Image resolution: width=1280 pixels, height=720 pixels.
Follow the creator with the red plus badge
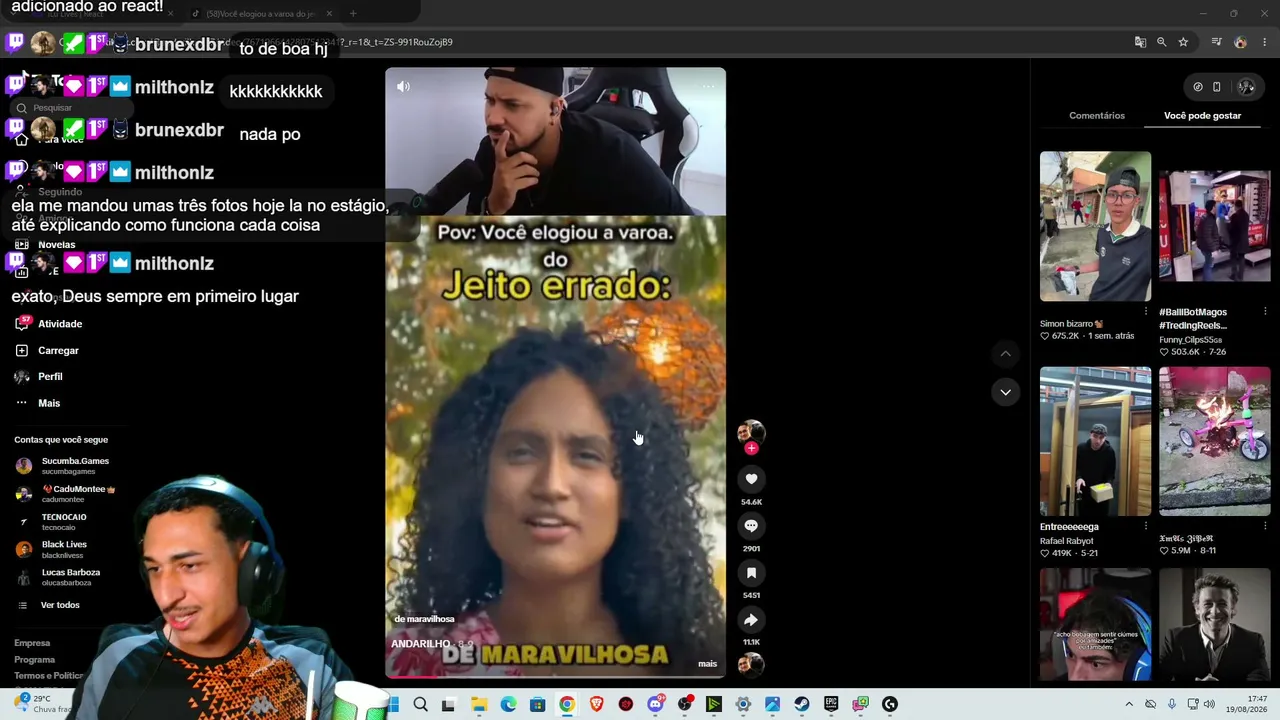coord(751,448)
